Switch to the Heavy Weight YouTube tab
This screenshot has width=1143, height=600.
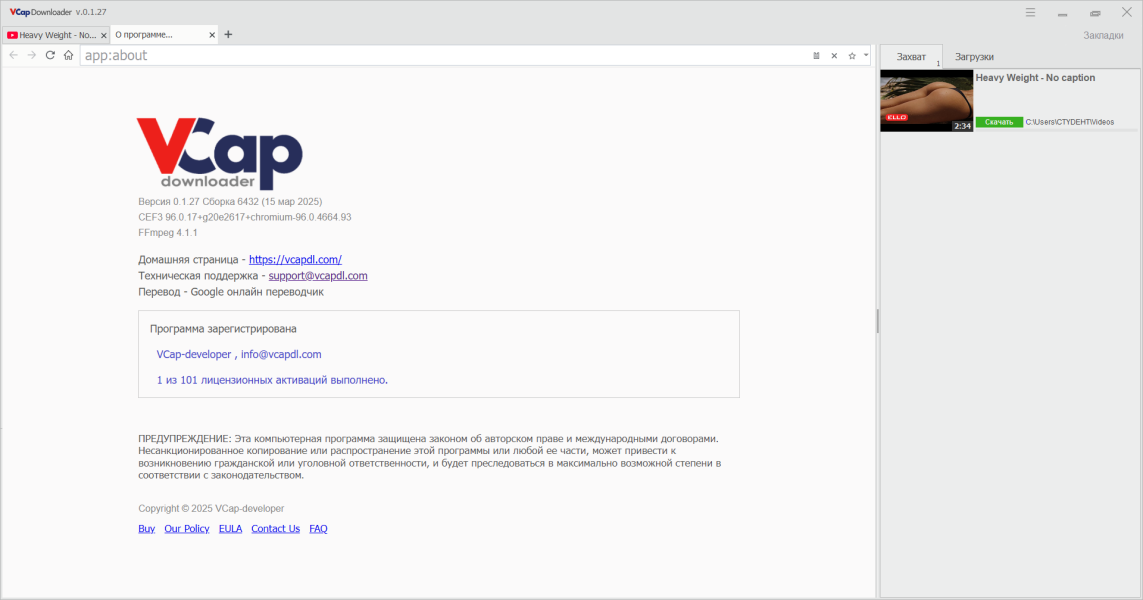[51, 35]
